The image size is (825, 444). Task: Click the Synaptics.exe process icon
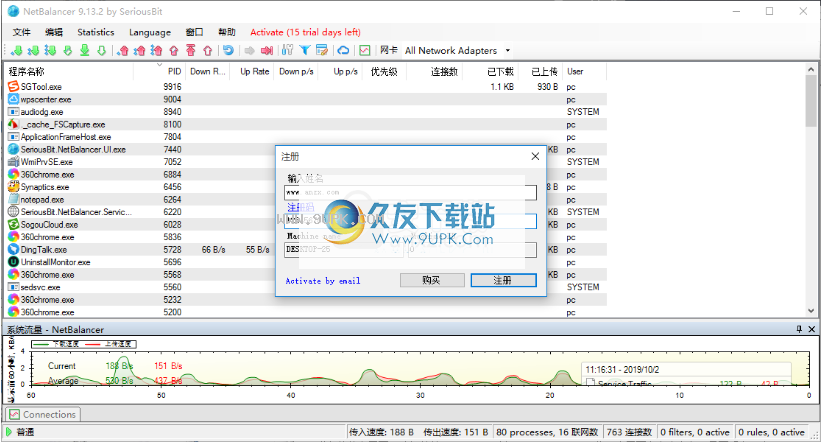[x=13, y=187]
